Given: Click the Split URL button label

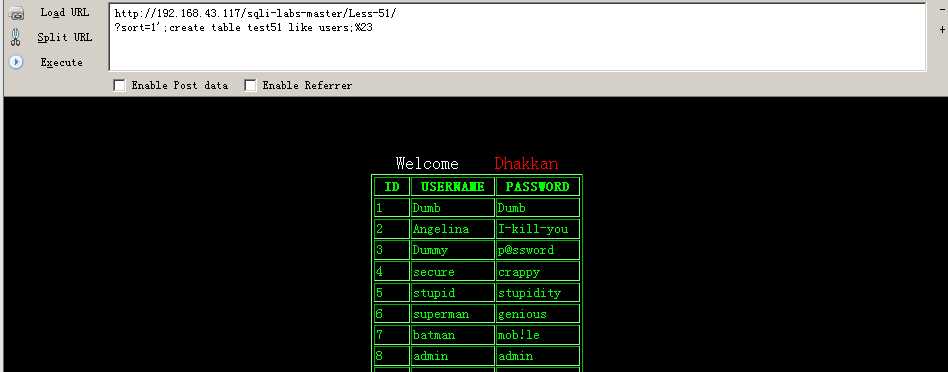Looking at the screenshot, I should click(65, 38).
